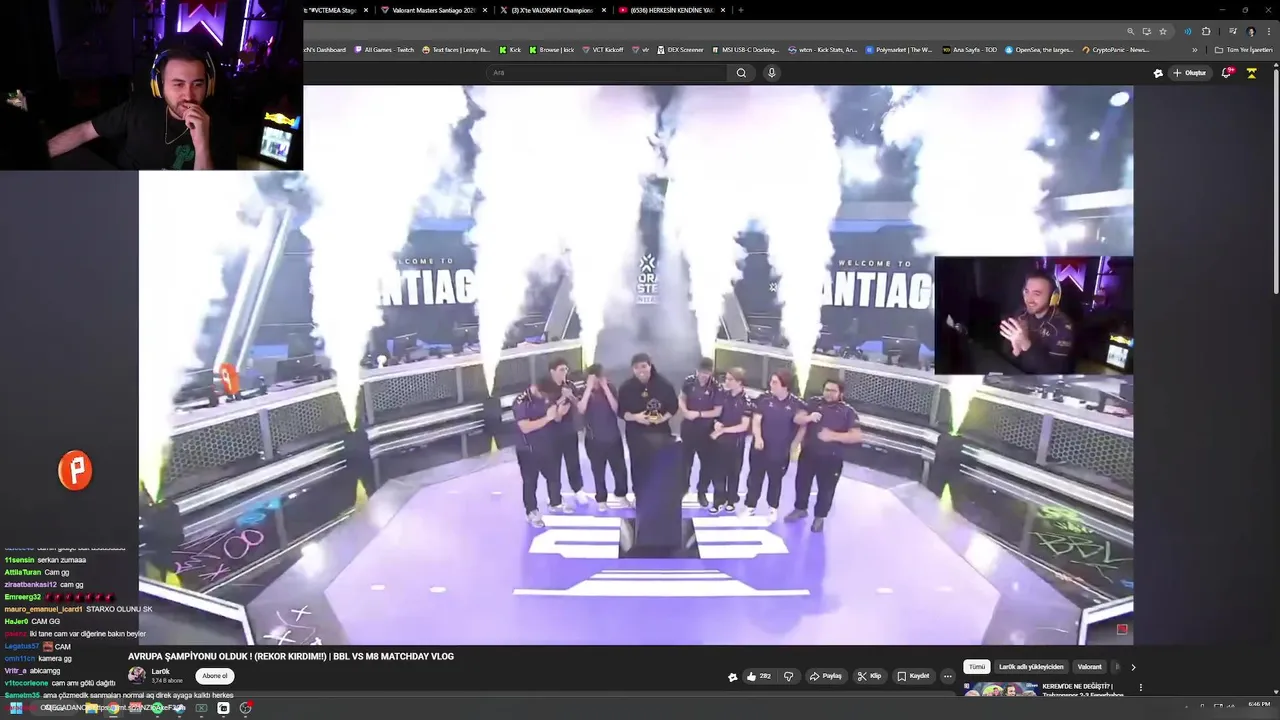Viewport: 1280px width, 720px height.
Task: Open the Lar0k channel avatar
Action: click(137, 675)
